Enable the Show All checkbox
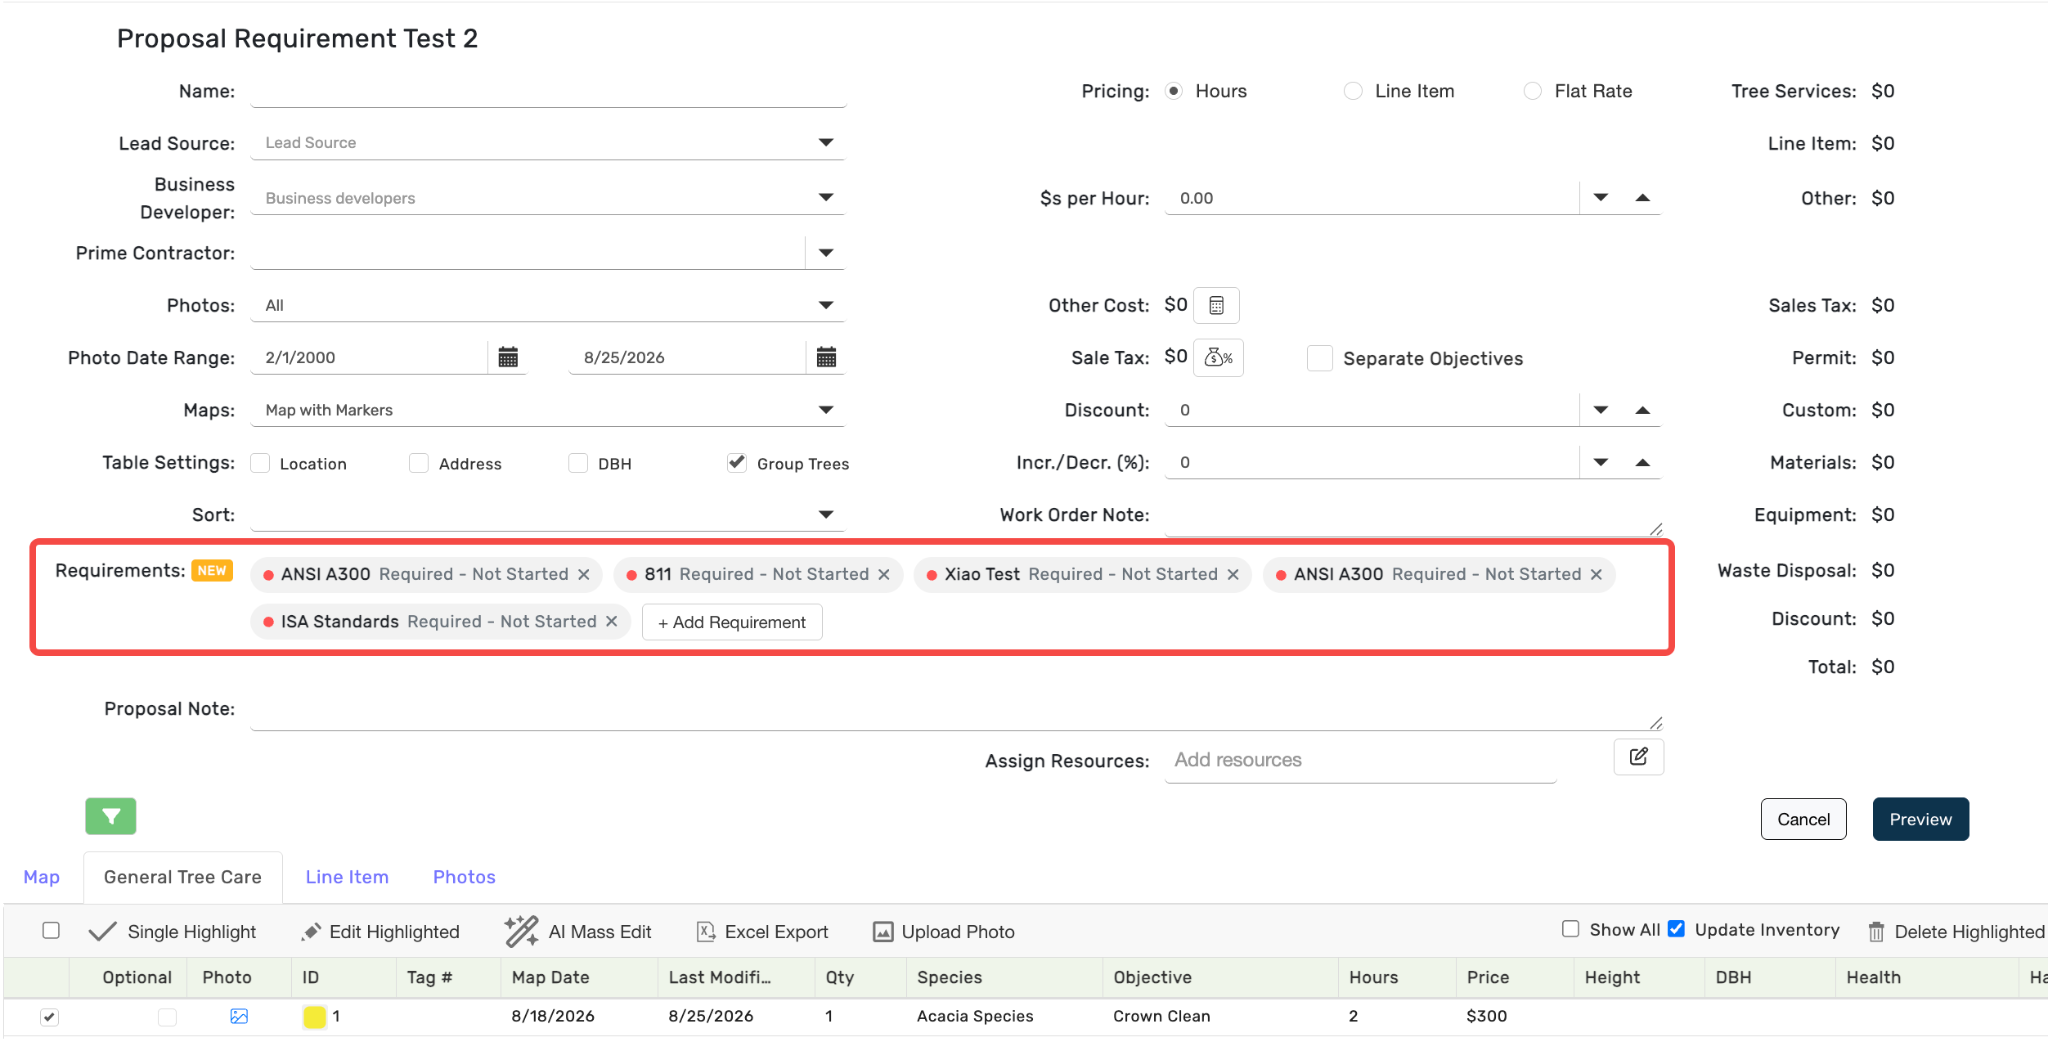Screen dimensions: 2048x1039 tap(1571, 929)
